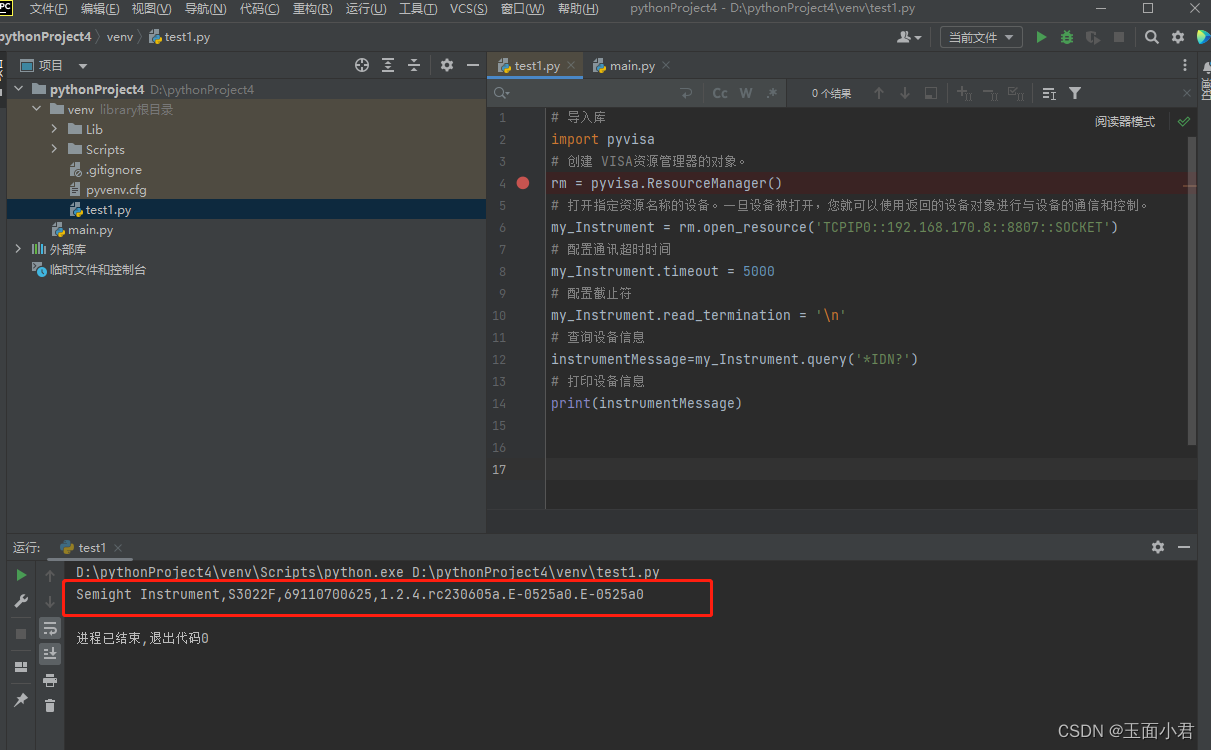Expand the Lib folder
Viewport: 1211px width, 750px height.
coord(55,129)
